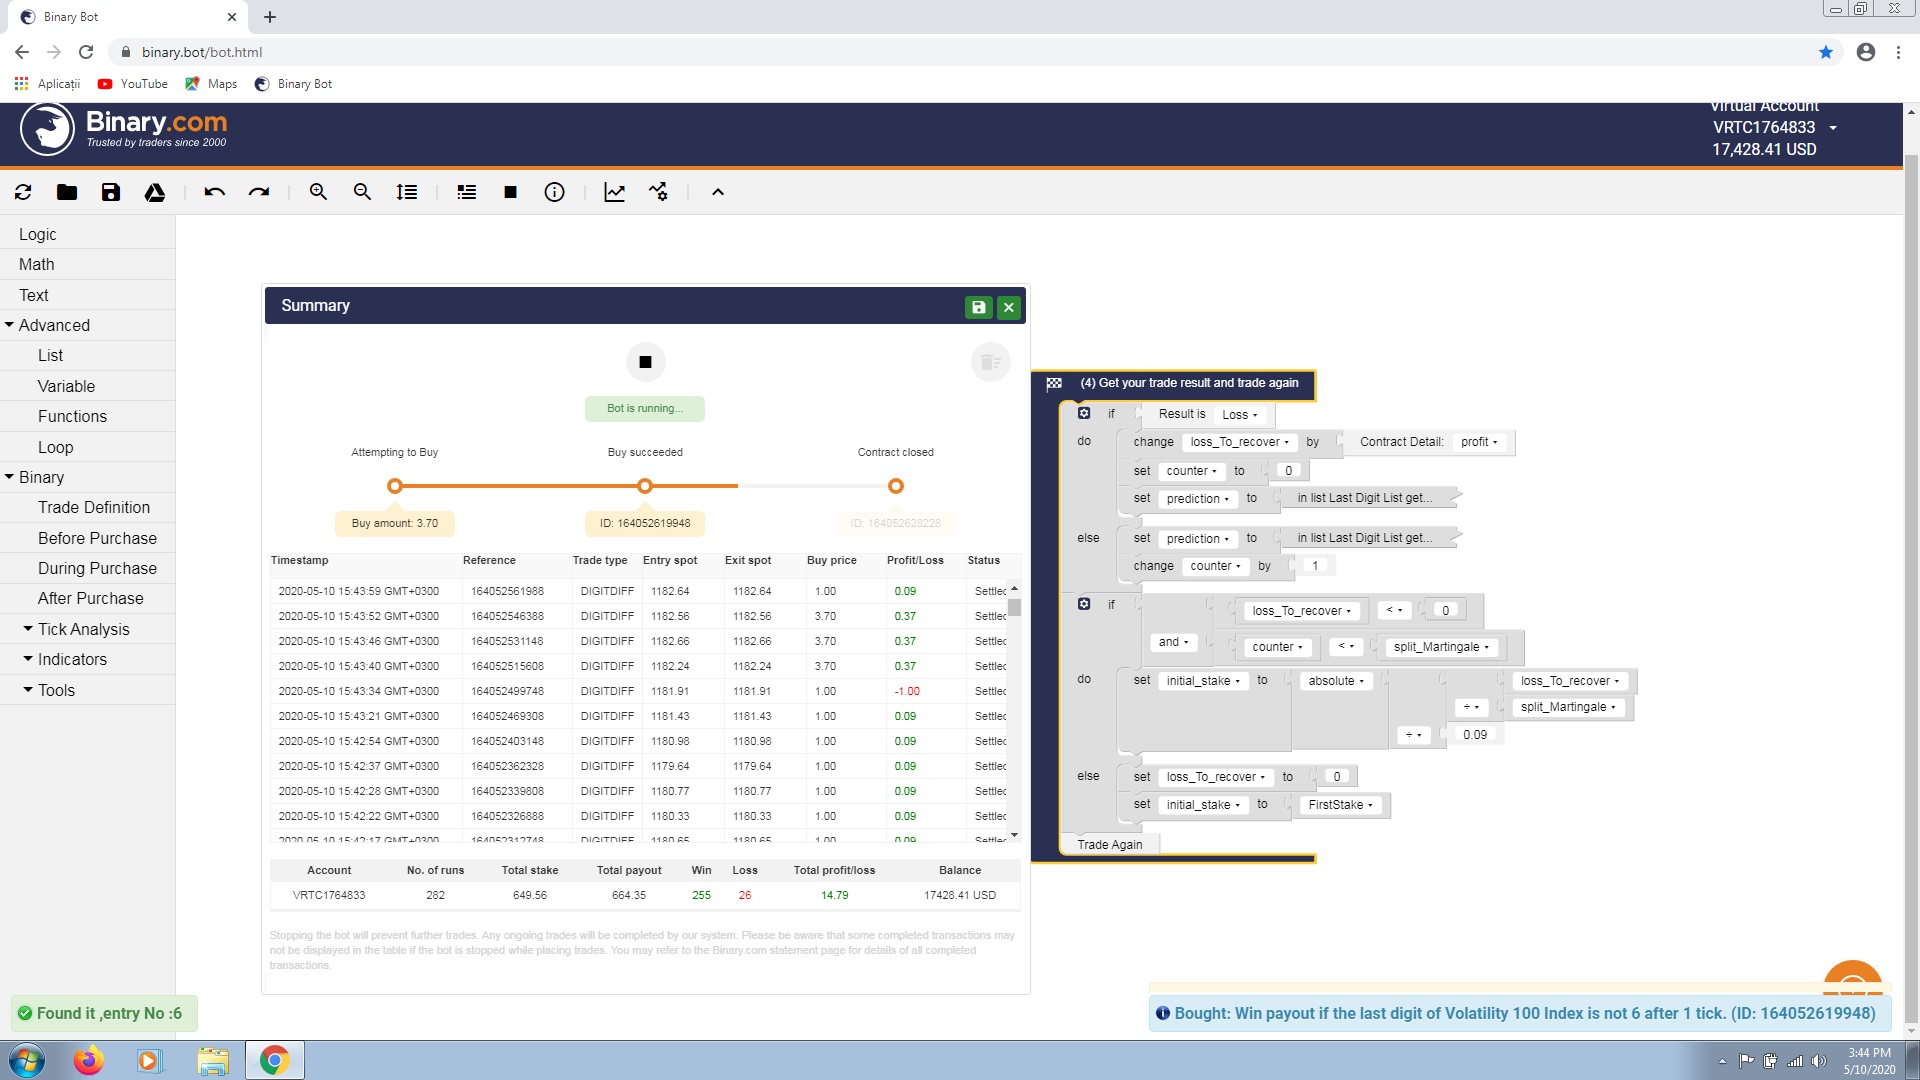Toggle the first if block settings gear

[1084, 413]
